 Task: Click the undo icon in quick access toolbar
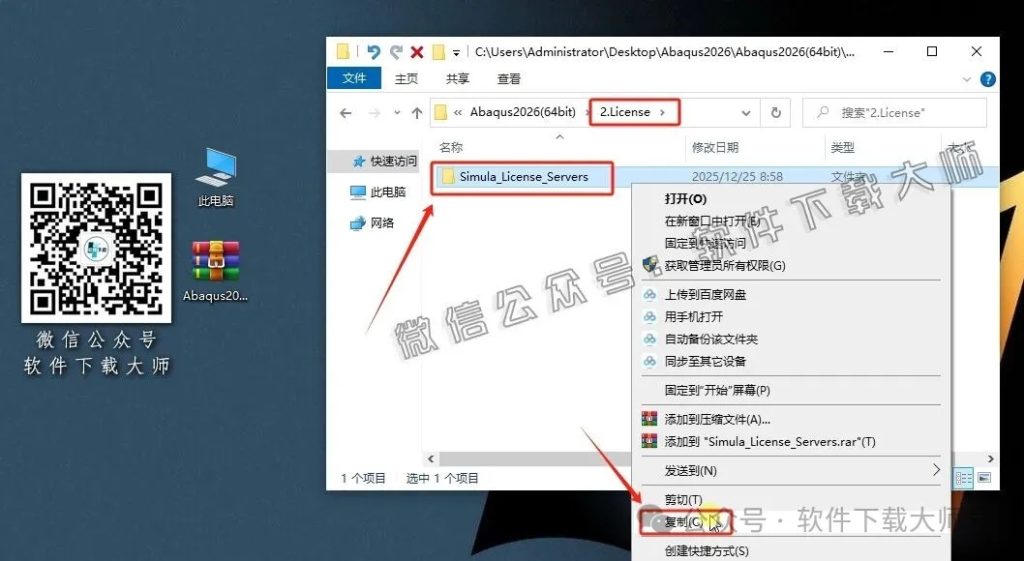click(374, 52)
